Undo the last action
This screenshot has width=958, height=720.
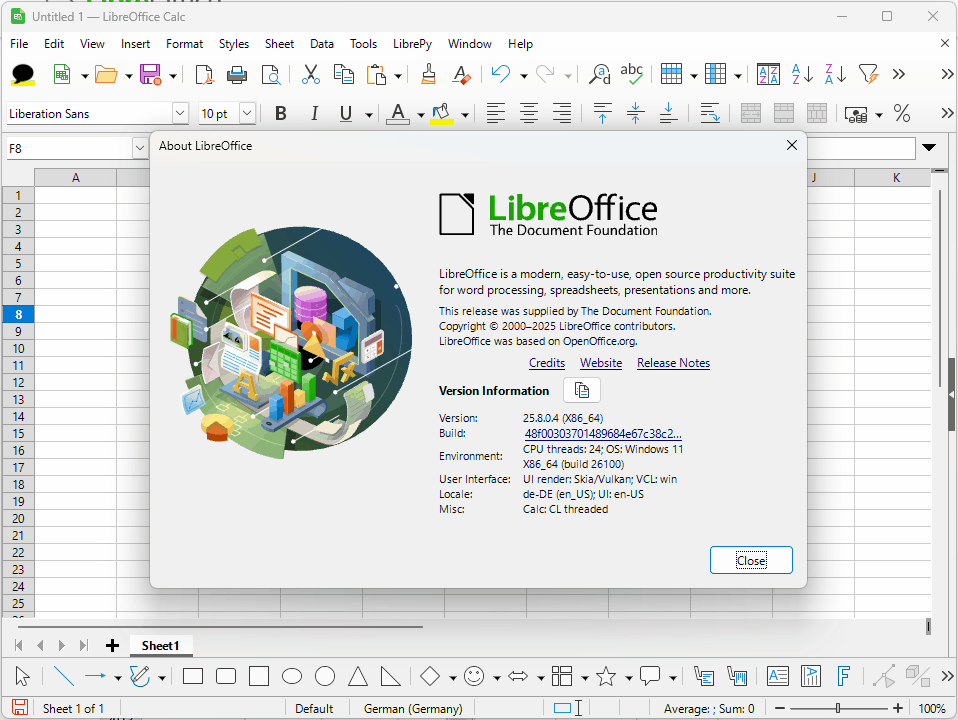[501, 75]
